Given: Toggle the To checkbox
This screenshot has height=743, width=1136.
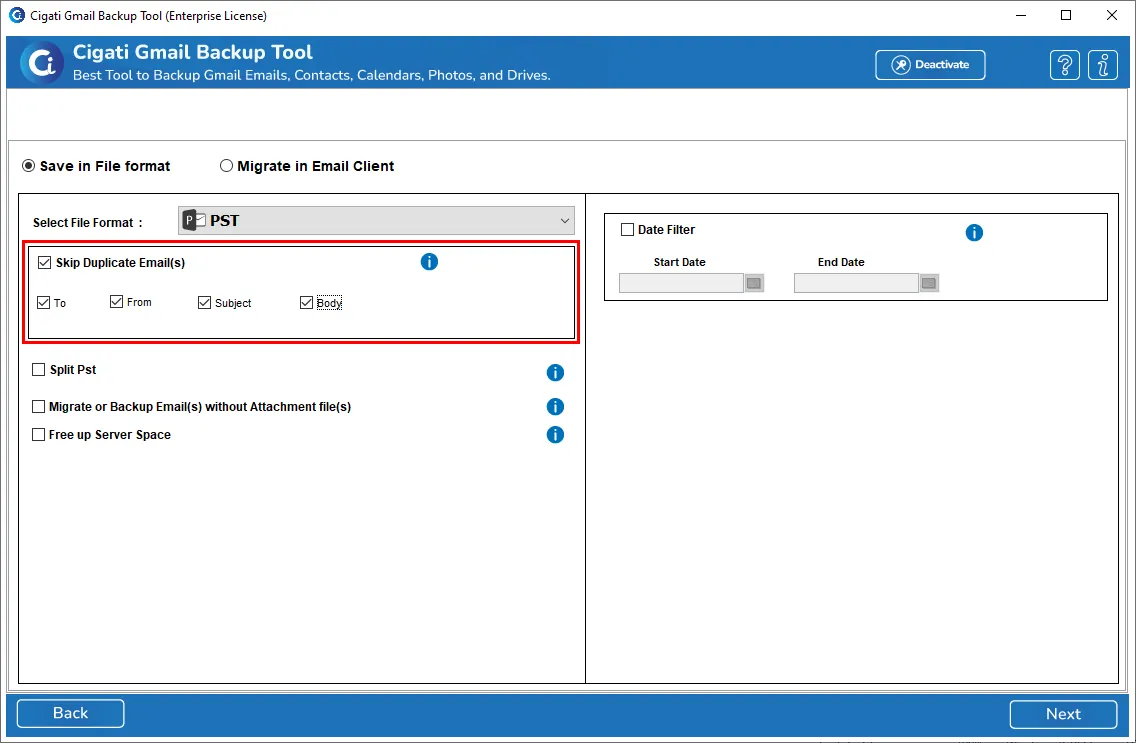Looking at the screenshot, I should pos(43,303).
